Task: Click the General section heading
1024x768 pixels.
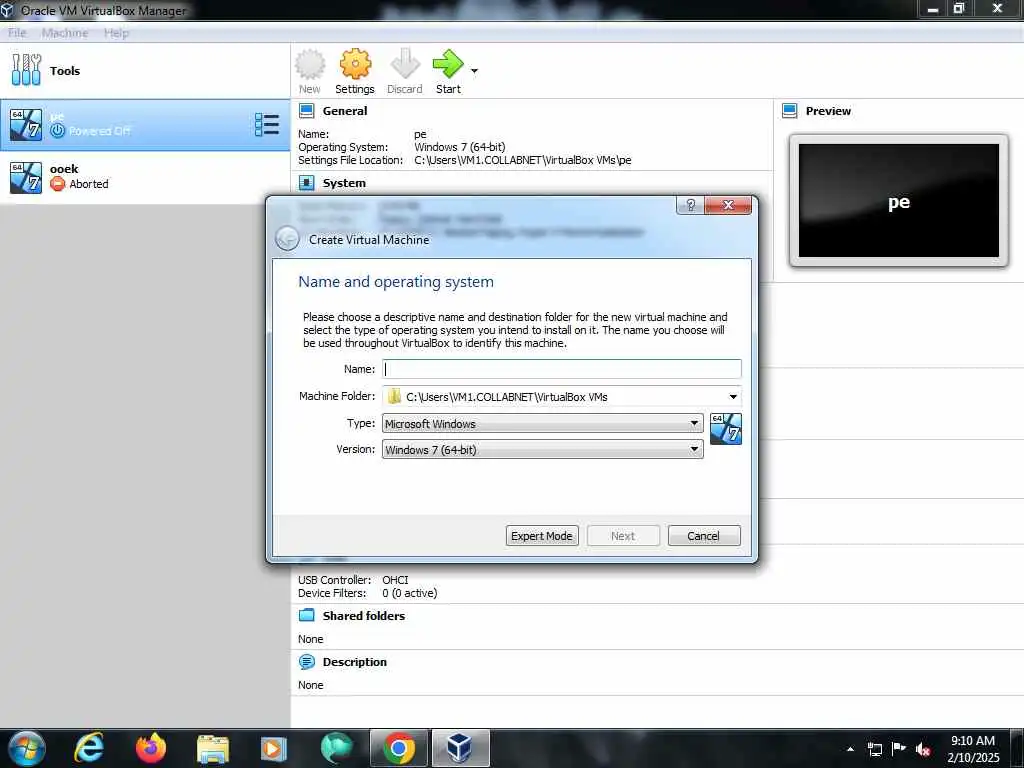Action: pyautogui.click(x=345, y=111)
